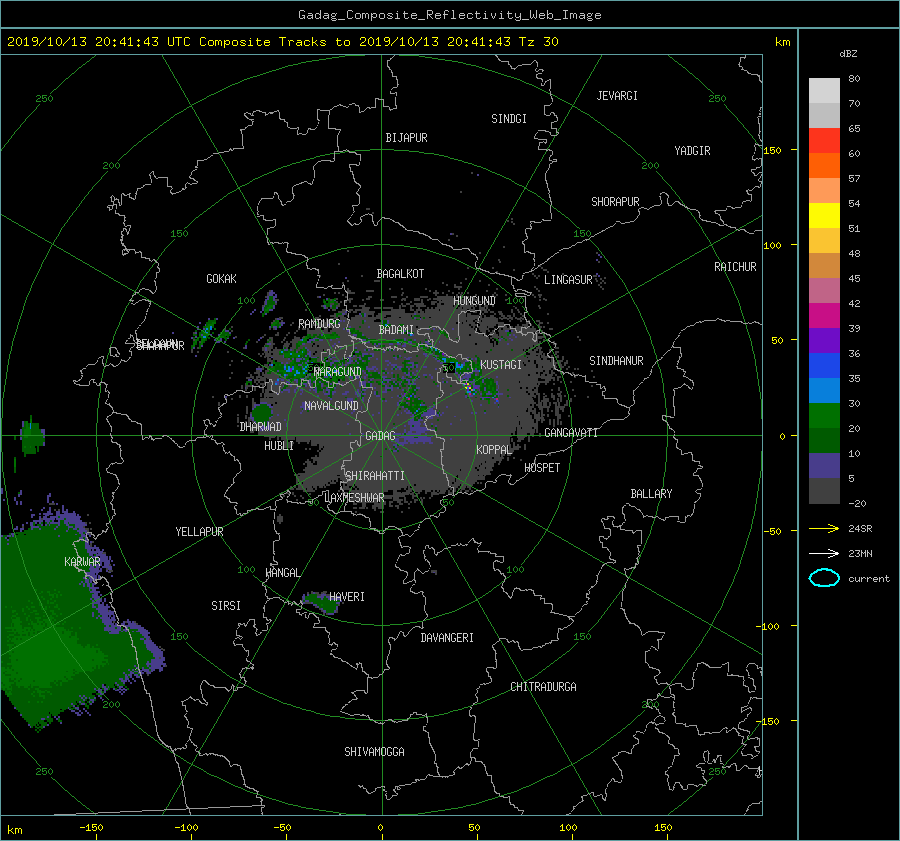Select the red 65 dBZ color swatch
This screenshot has width=900, height=841.
click(824, 140)
